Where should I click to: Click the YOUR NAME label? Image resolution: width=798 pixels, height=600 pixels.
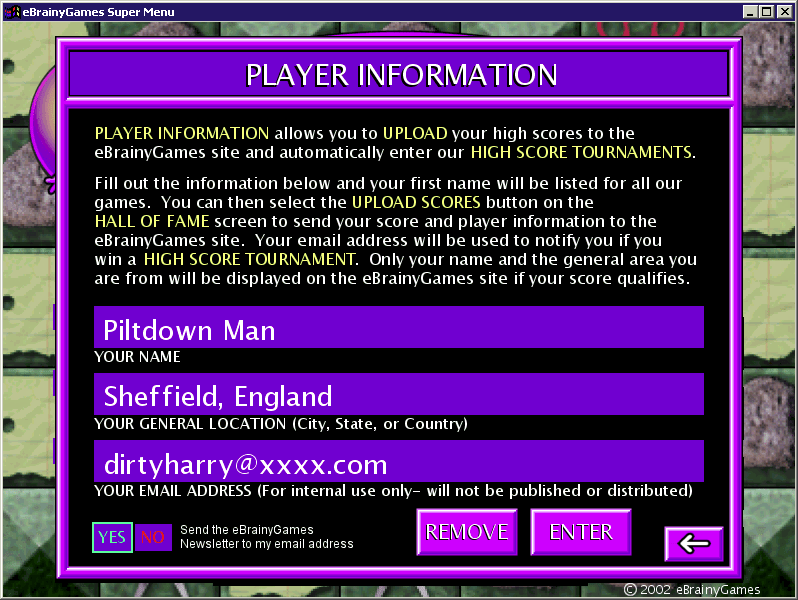pyautogui.click(x=137, y=357)
